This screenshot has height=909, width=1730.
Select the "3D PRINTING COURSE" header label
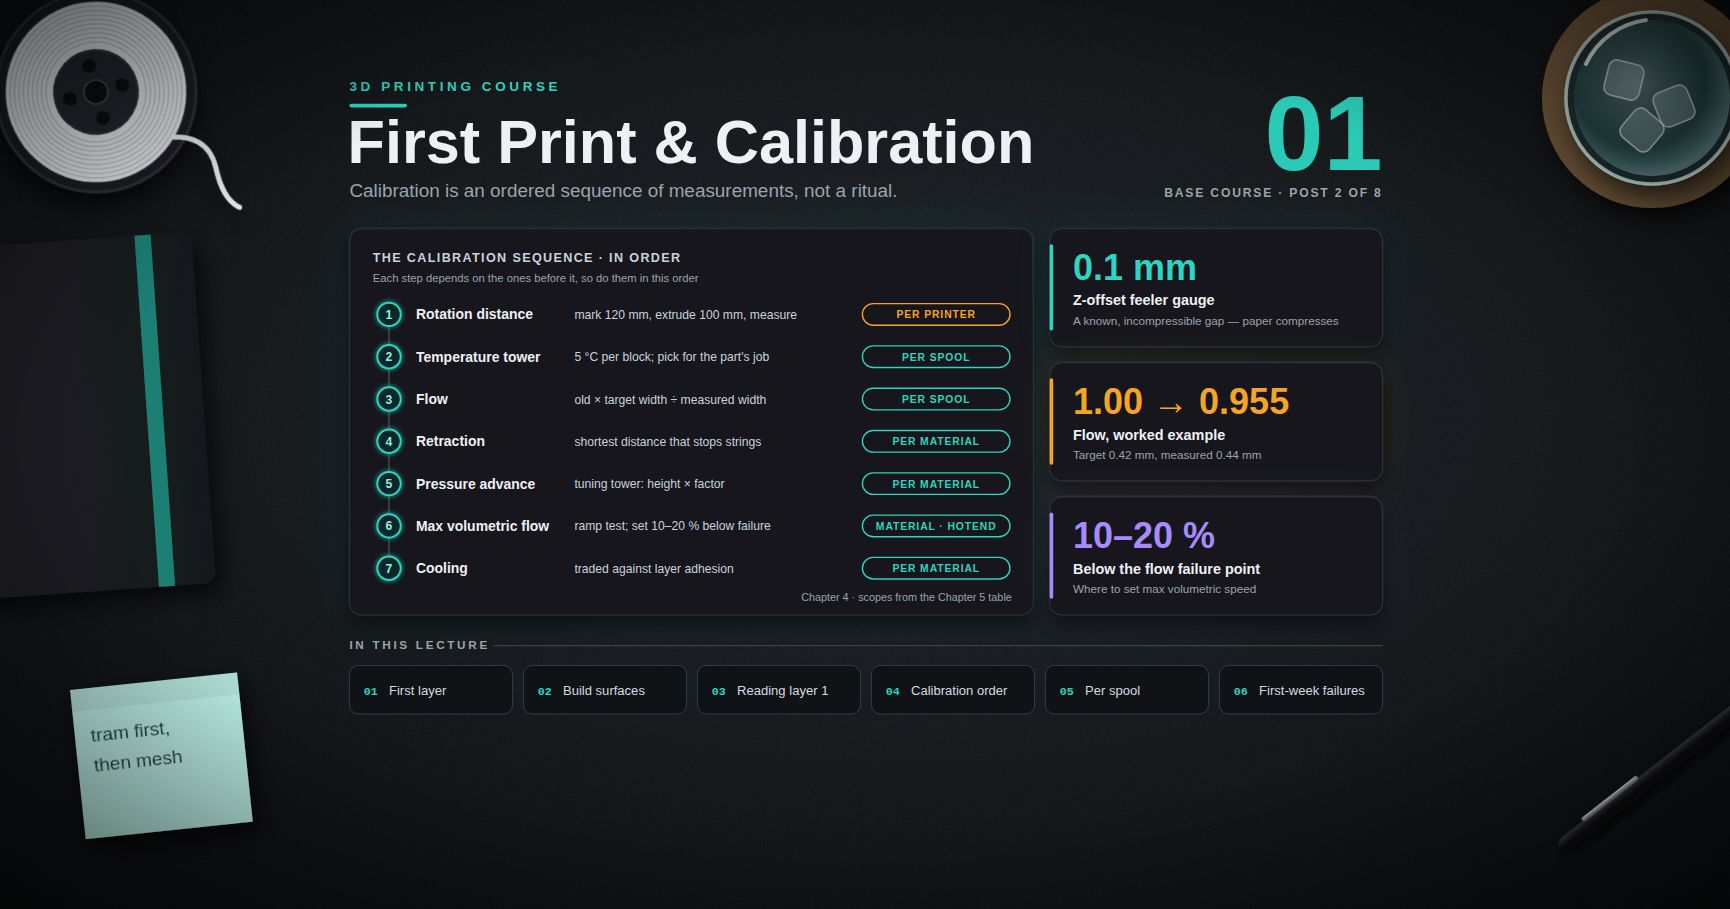click(x=454, y=87)
